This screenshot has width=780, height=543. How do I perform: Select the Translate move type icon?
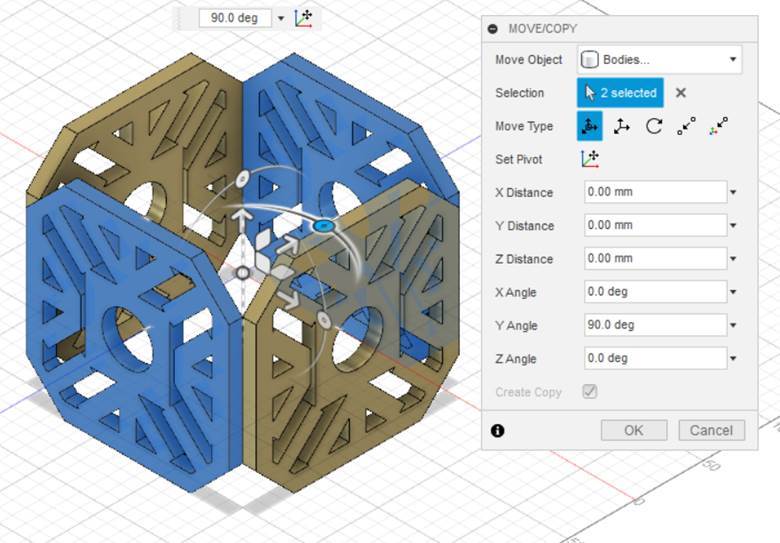tap(621, 126)
